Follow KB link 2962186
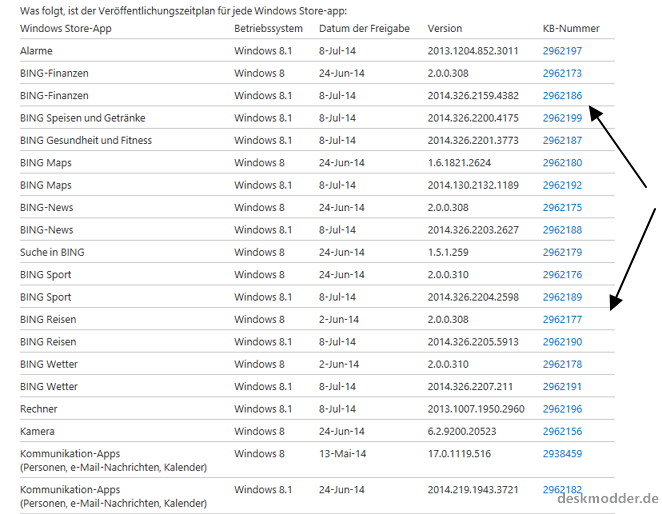 [x=562, y=95]
